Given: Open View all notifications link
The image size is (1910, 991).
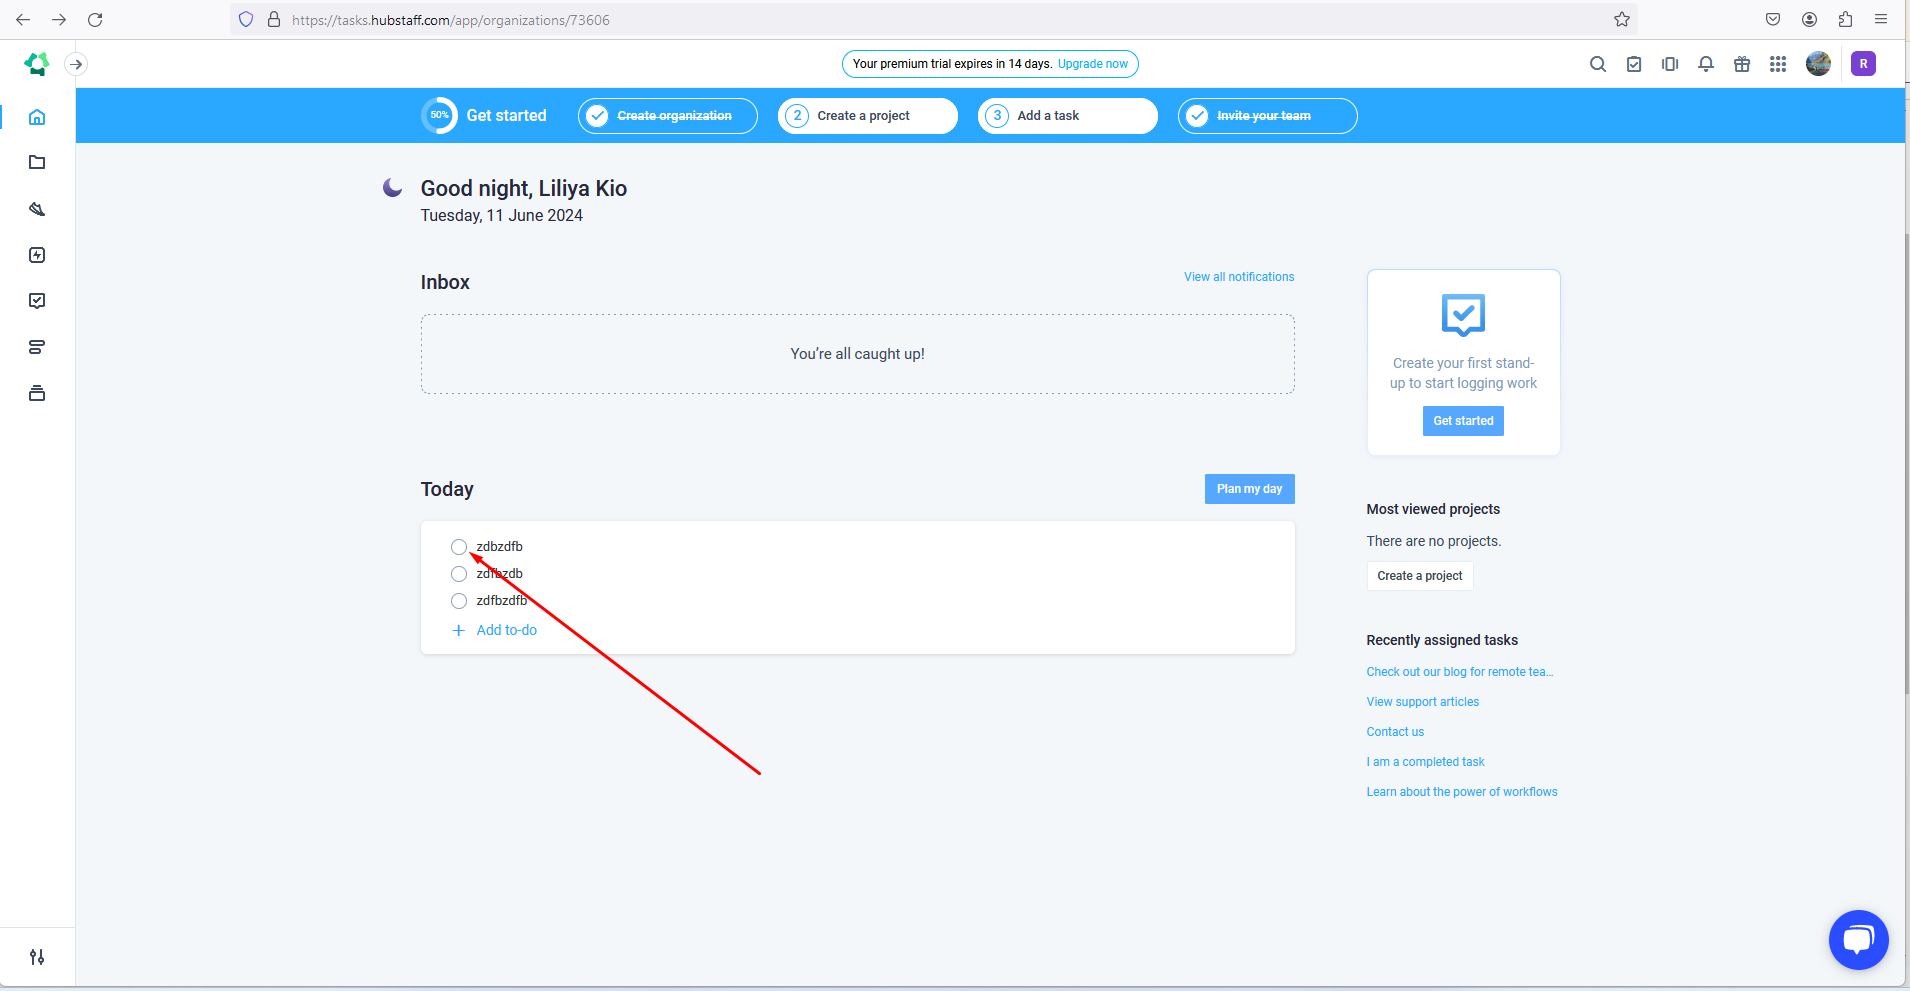Looking at the screenshot, I should coord(1239,277).
